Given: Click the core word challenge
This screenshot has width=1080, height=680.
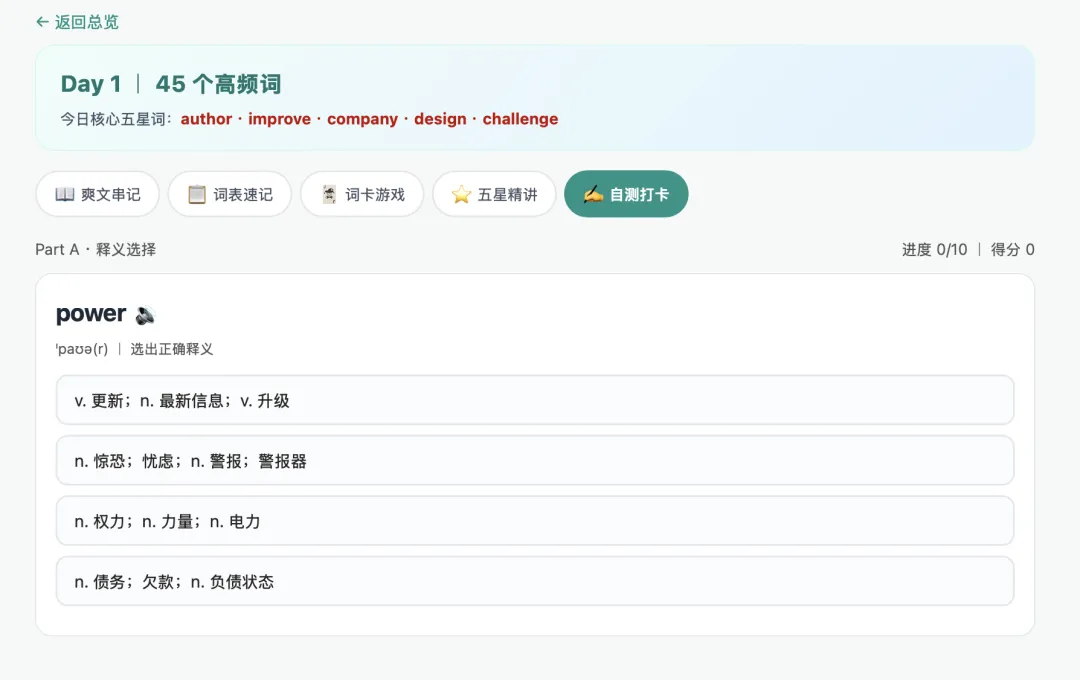Looking at the screenshot, I should (520, 119).
